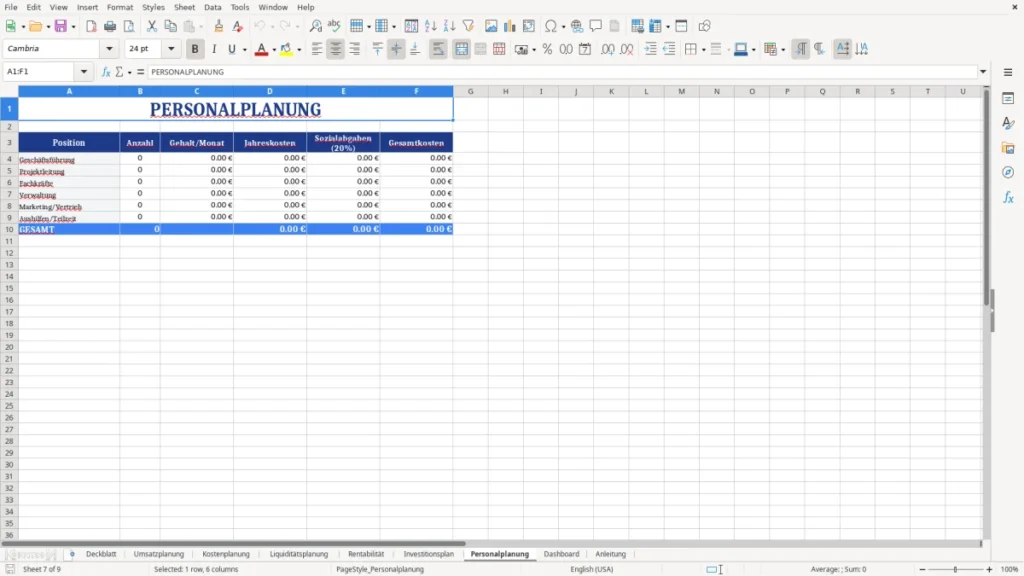1024x576 pixels.
Task: Open the Sheet menu
Action: click(184, 7)
